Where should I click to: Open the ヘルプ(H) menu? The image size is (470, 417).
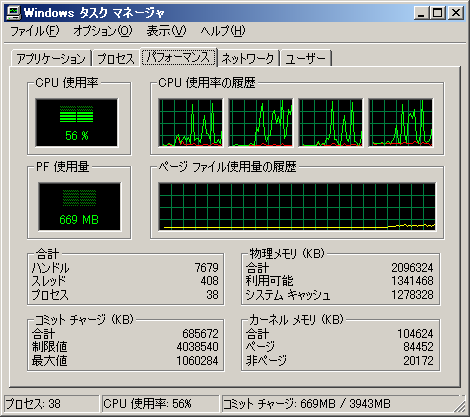point(222,31)
